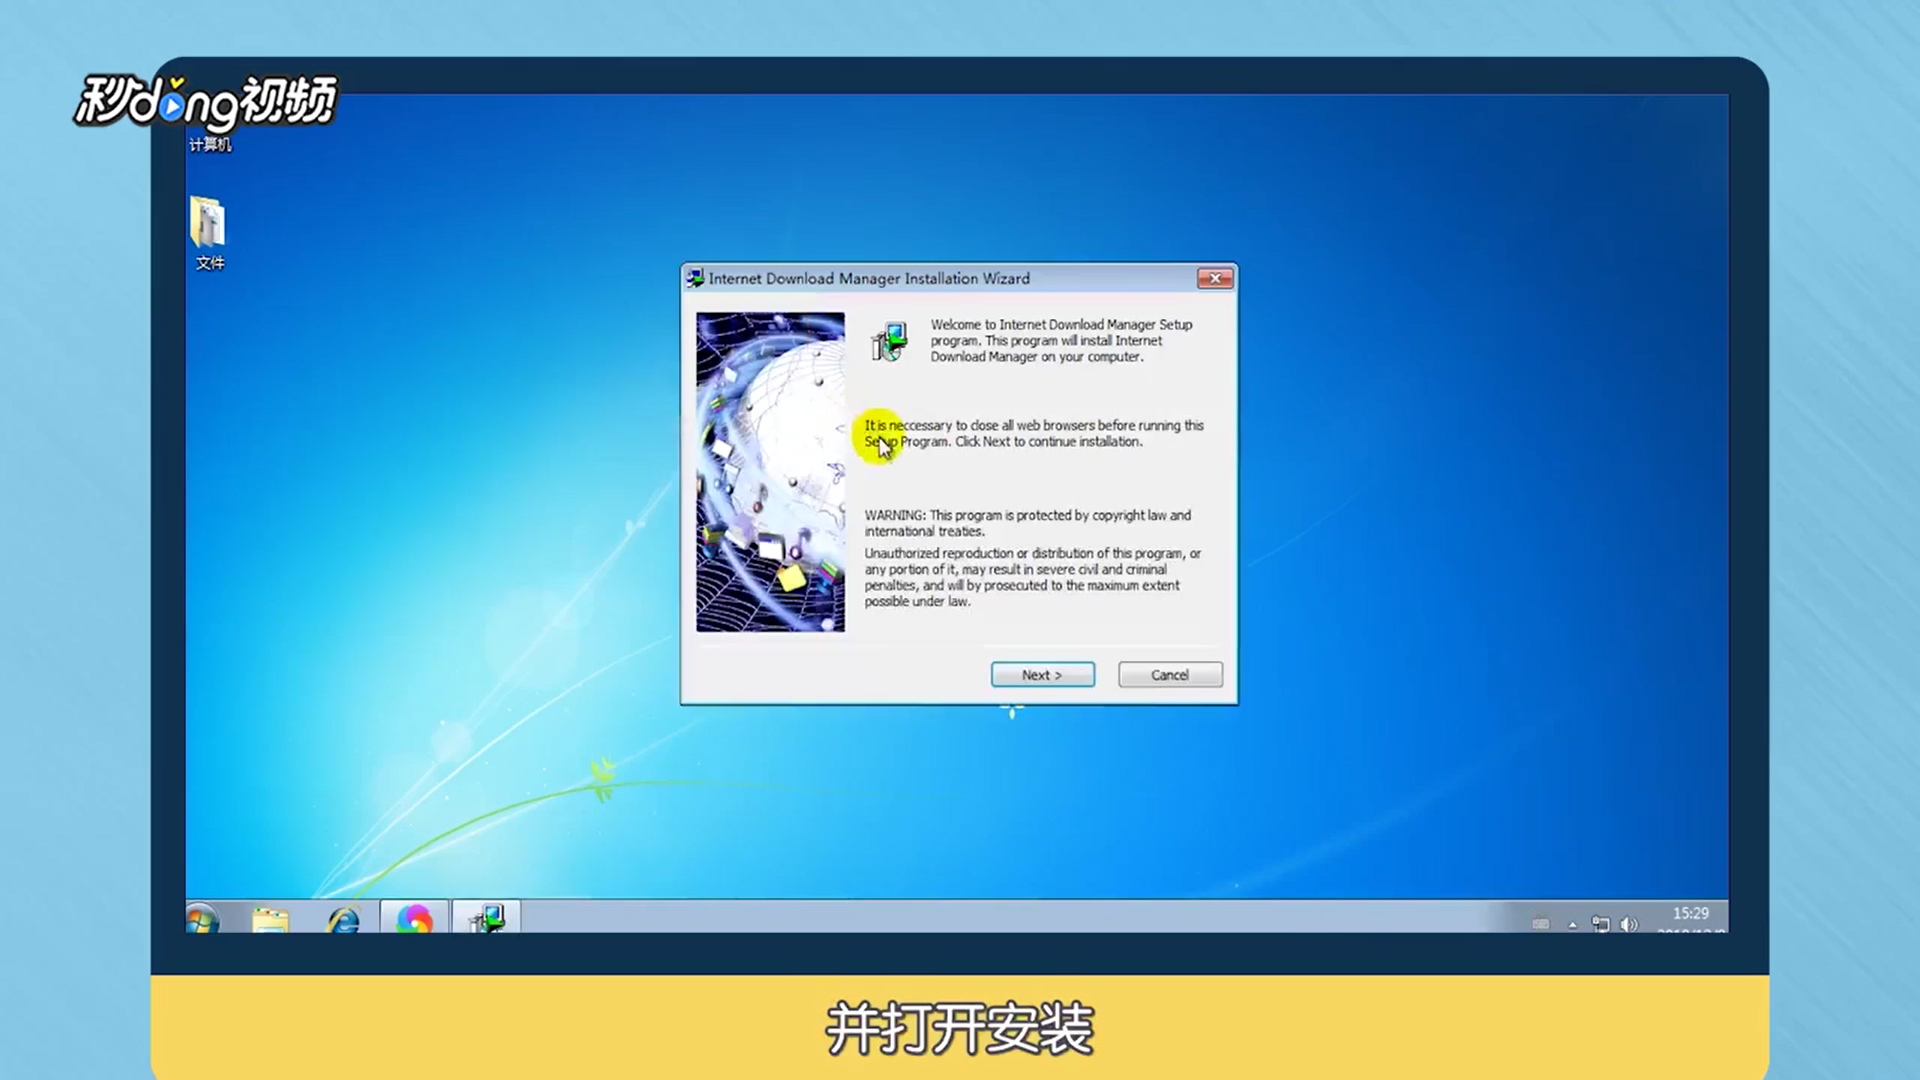Open the network status tray icon
Image resolution: width=1920 pixels, height=1080 pixels.
pyautogui.click(x=1600, y=924)
